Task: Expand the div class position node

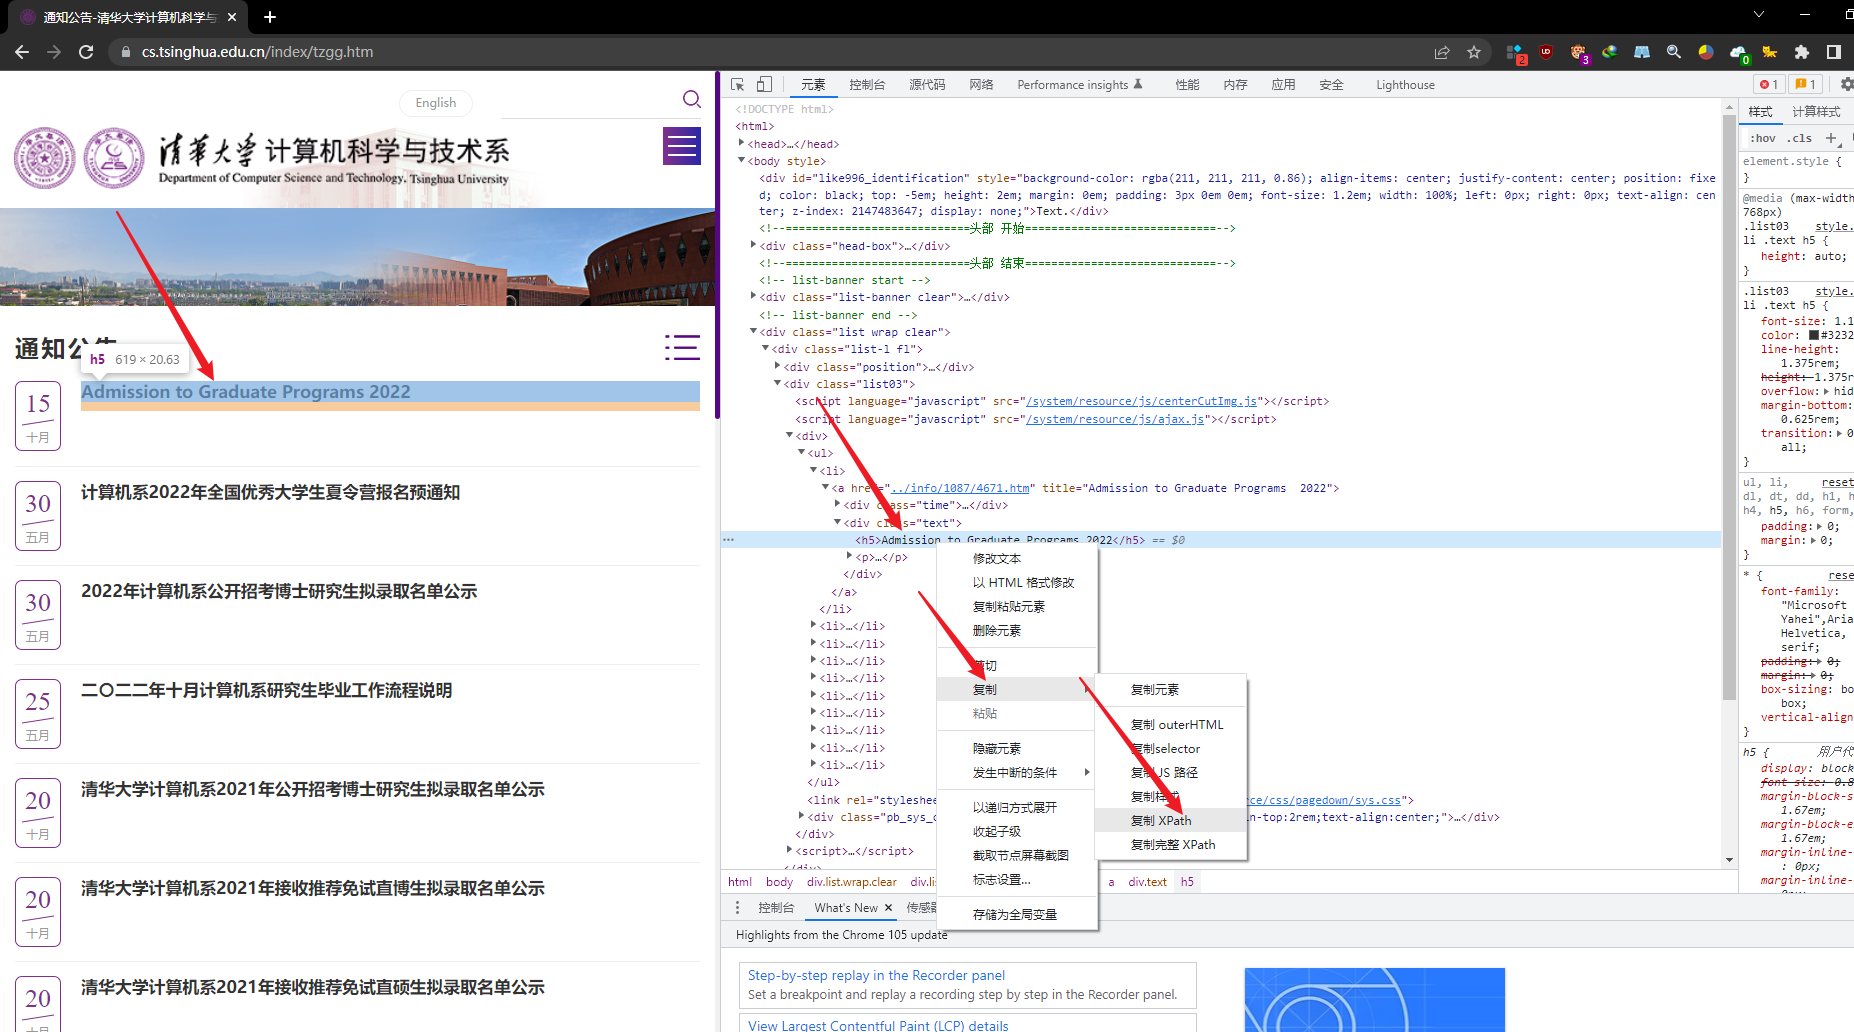Action: pos(777,366)
